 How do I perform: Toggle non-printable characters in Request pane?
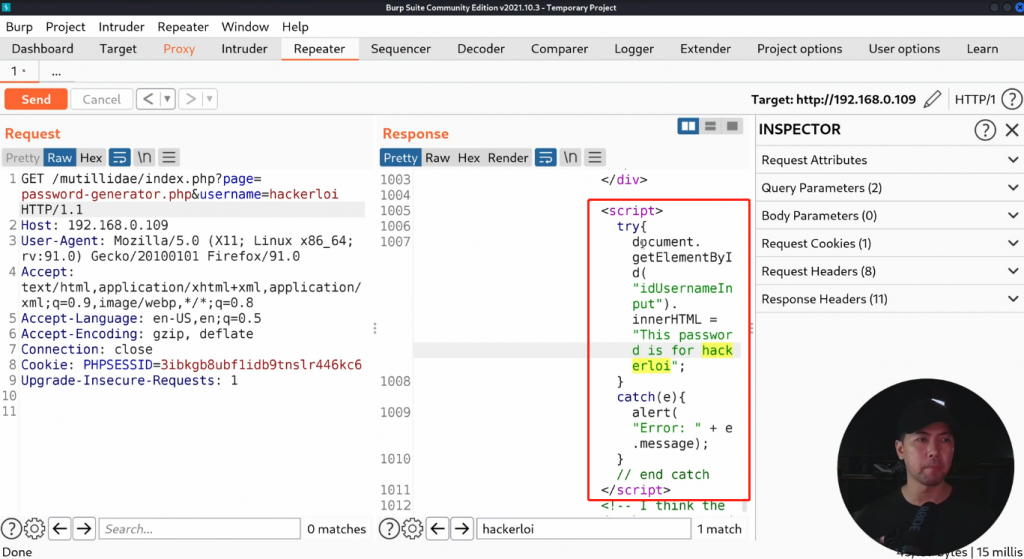pos(145,157)
